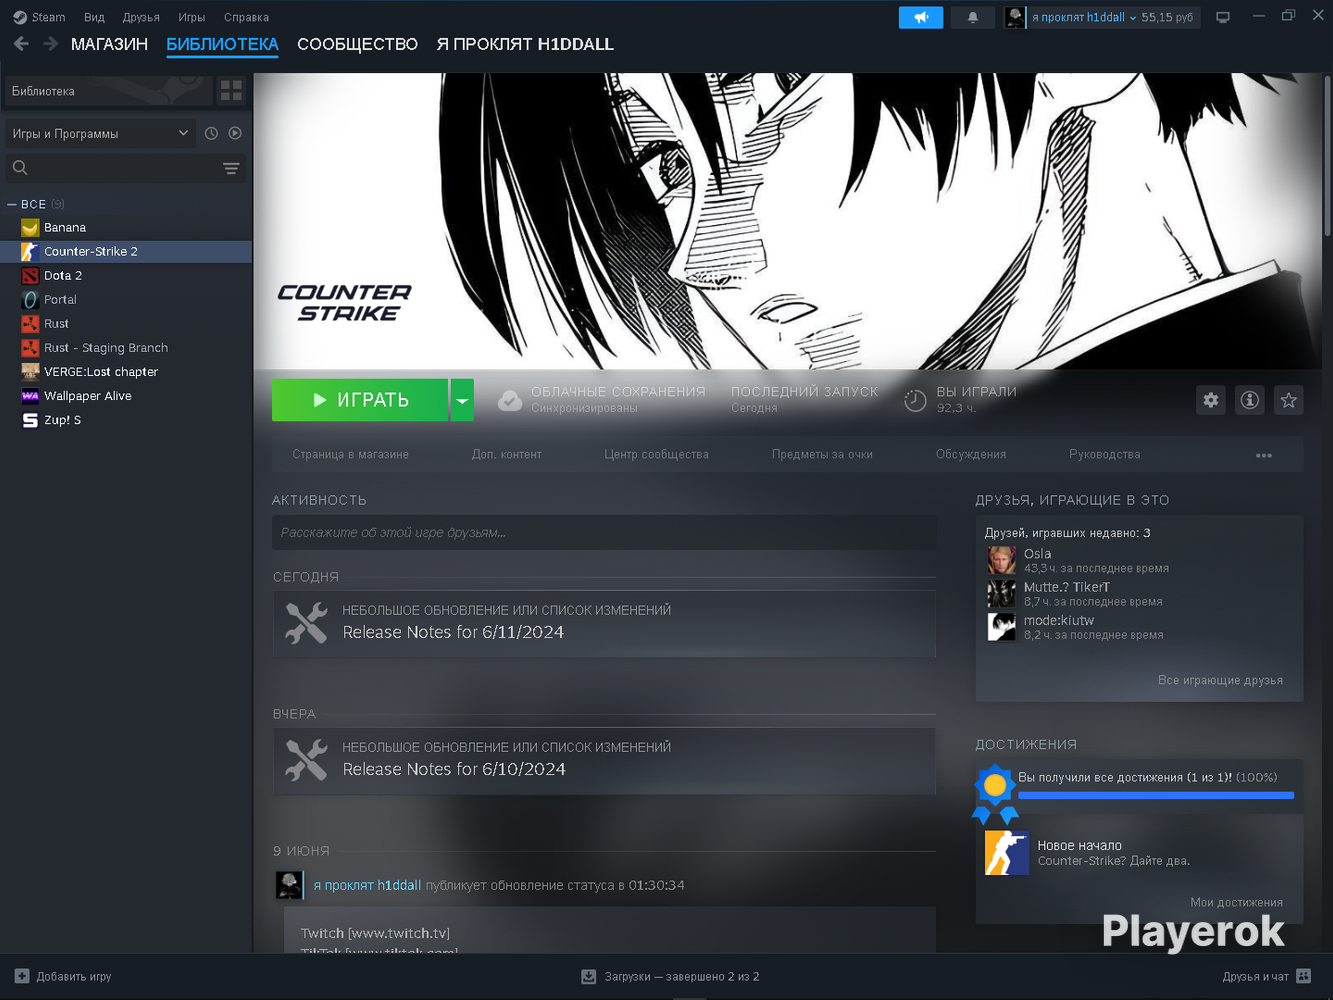Select the Rust game icon

(x=30, y=324)
